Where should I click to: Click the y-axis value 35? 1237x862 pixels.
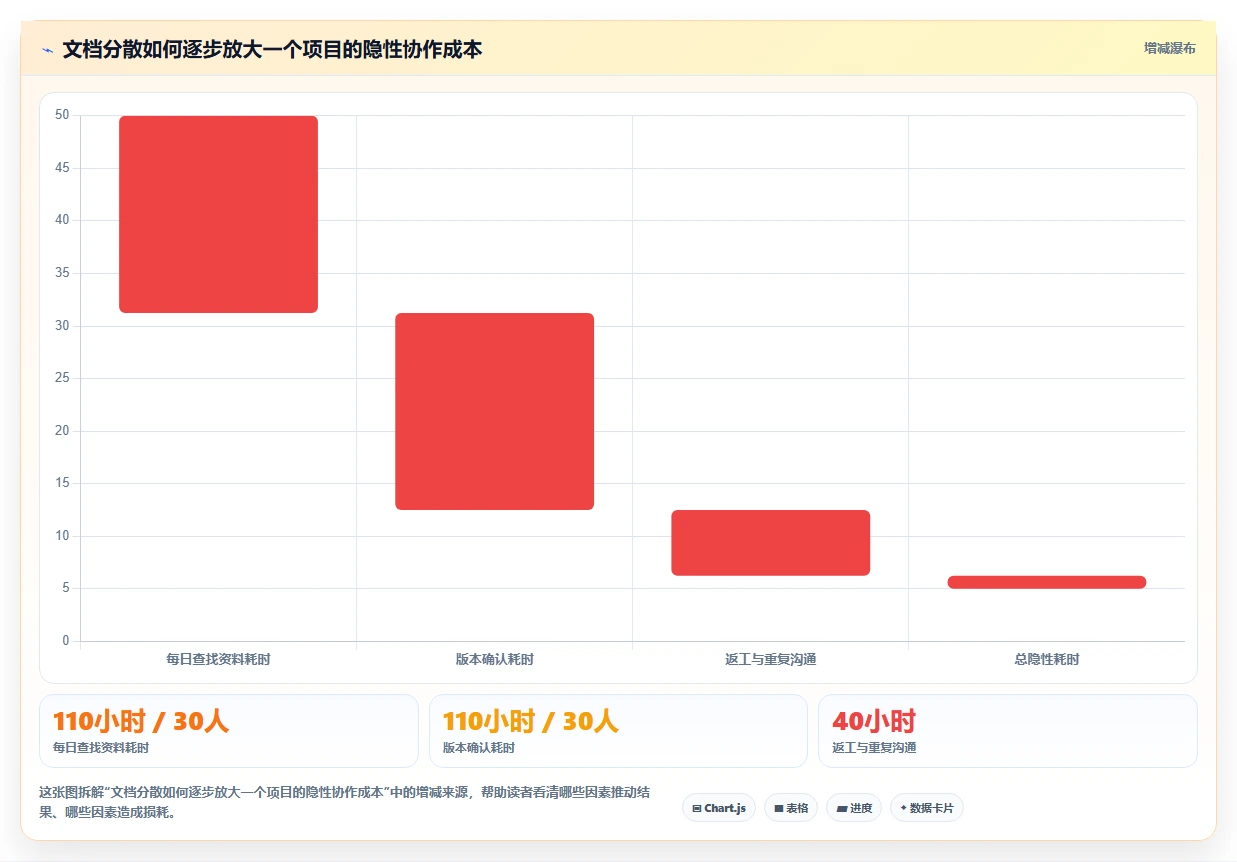(62, 273)
